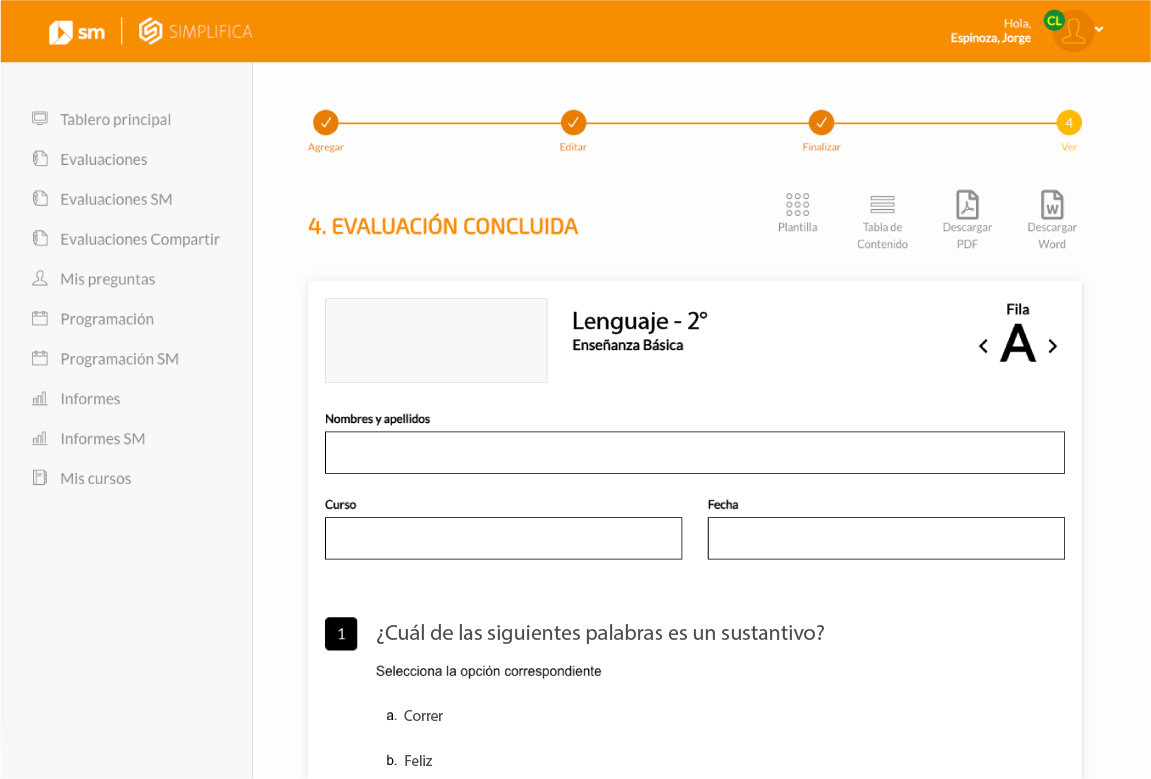The image size is (1151, 779).
Task: Click the question text about sustantivo
Action: pos(600,633)
